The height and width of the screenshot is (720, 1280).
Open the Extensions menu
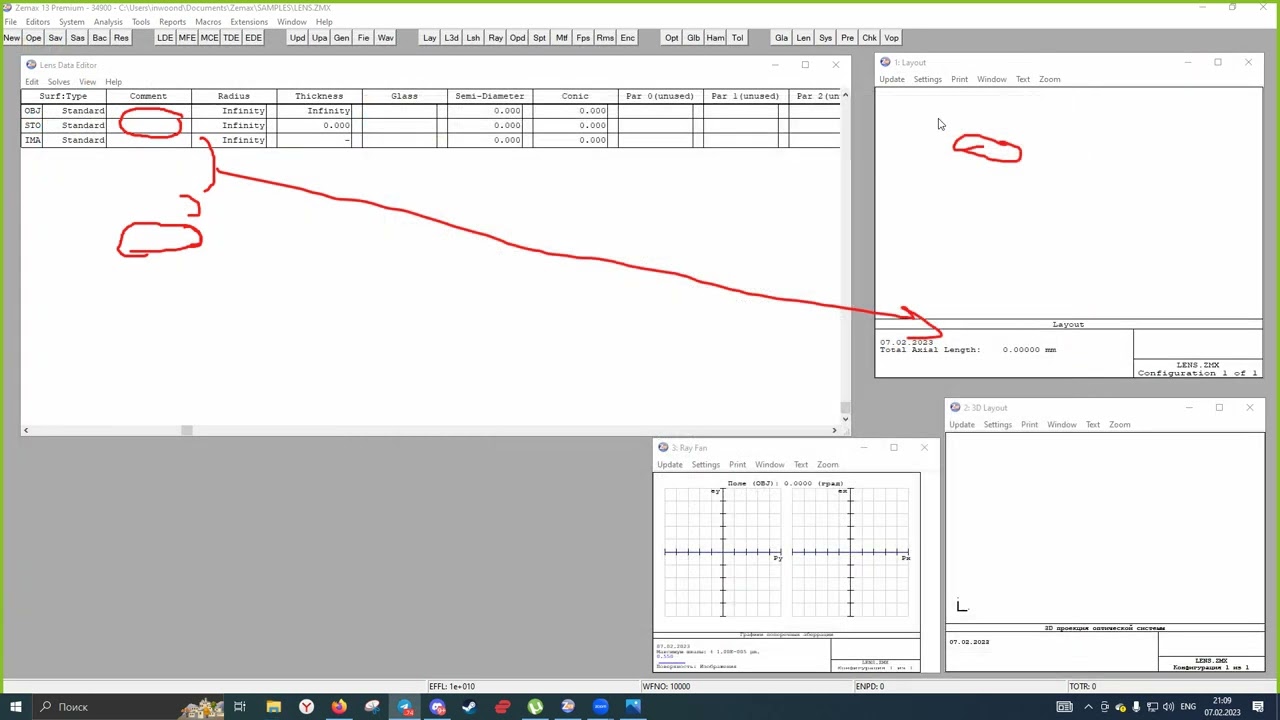[x=249, y=22]
